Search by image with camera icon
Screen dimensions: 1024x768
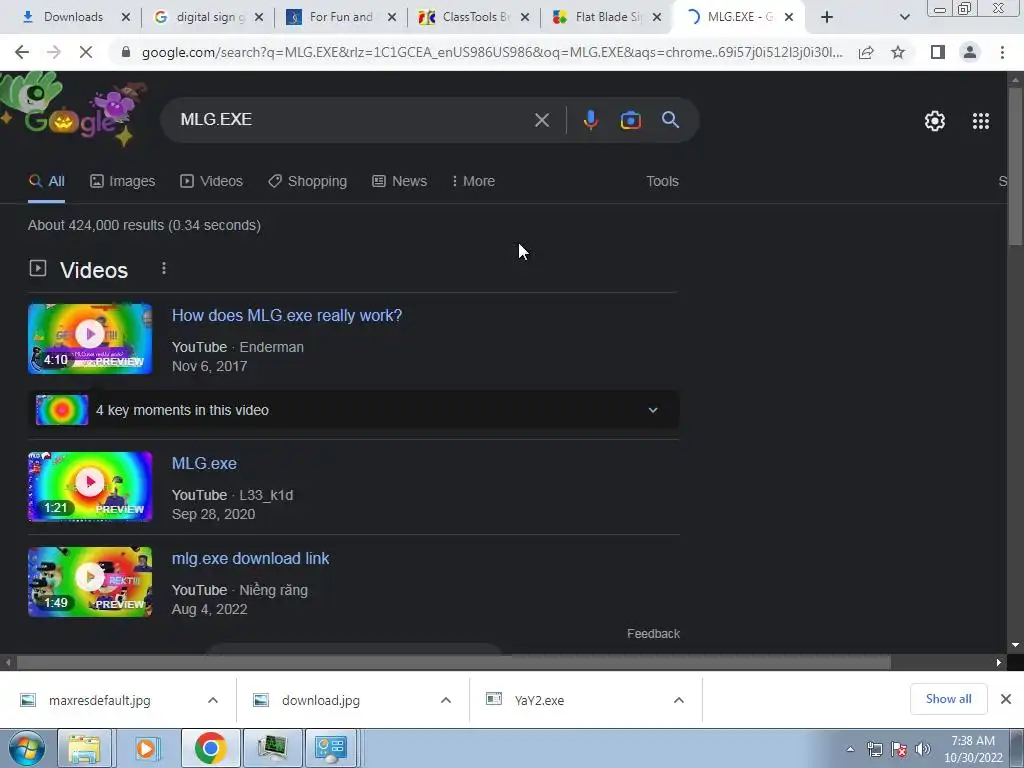[630, 120]
